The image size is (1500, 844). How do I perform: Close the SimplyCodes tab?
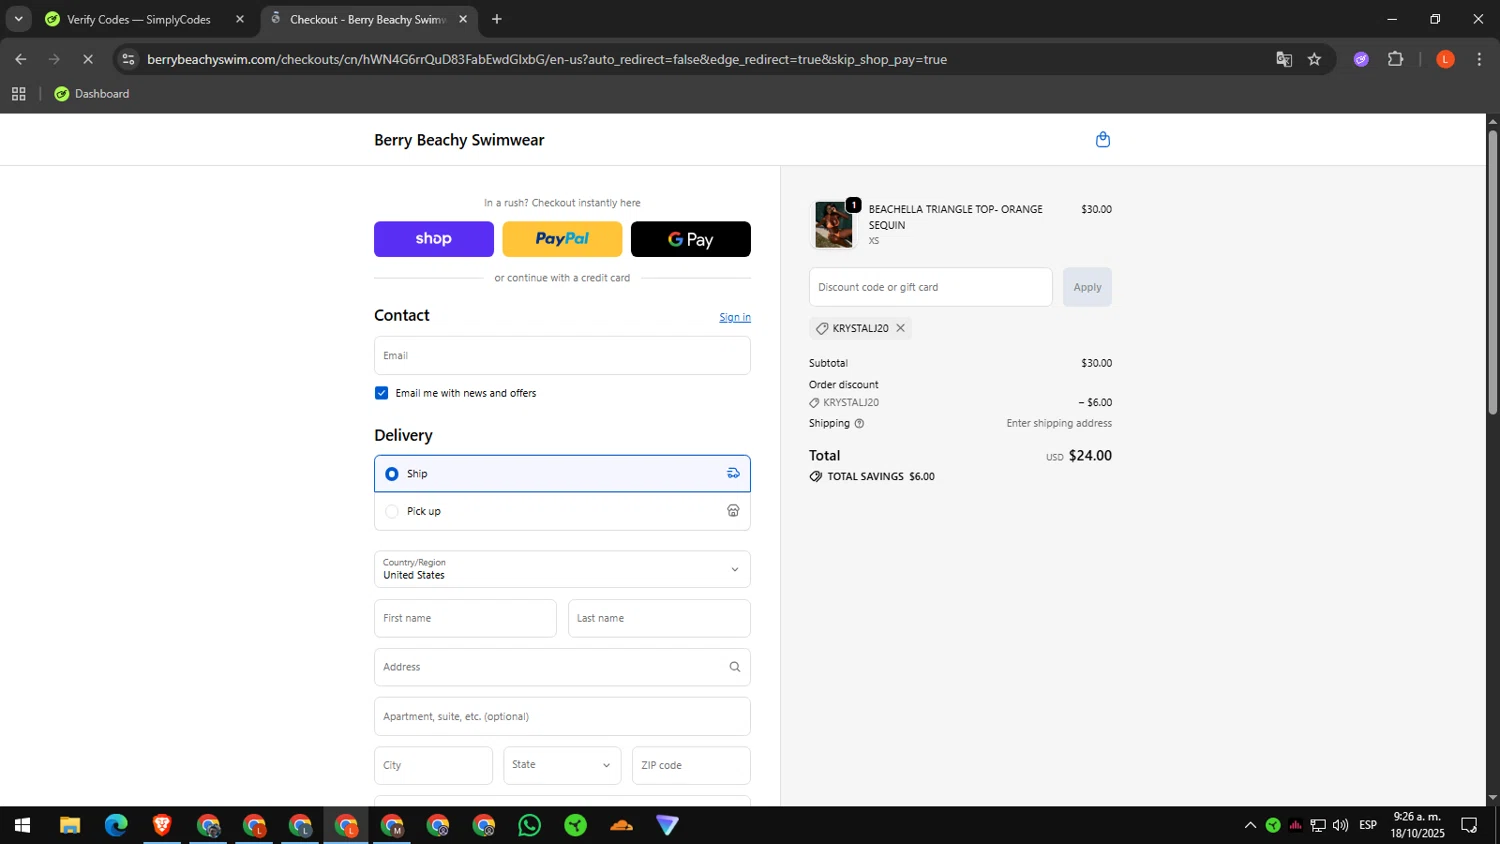240,19
